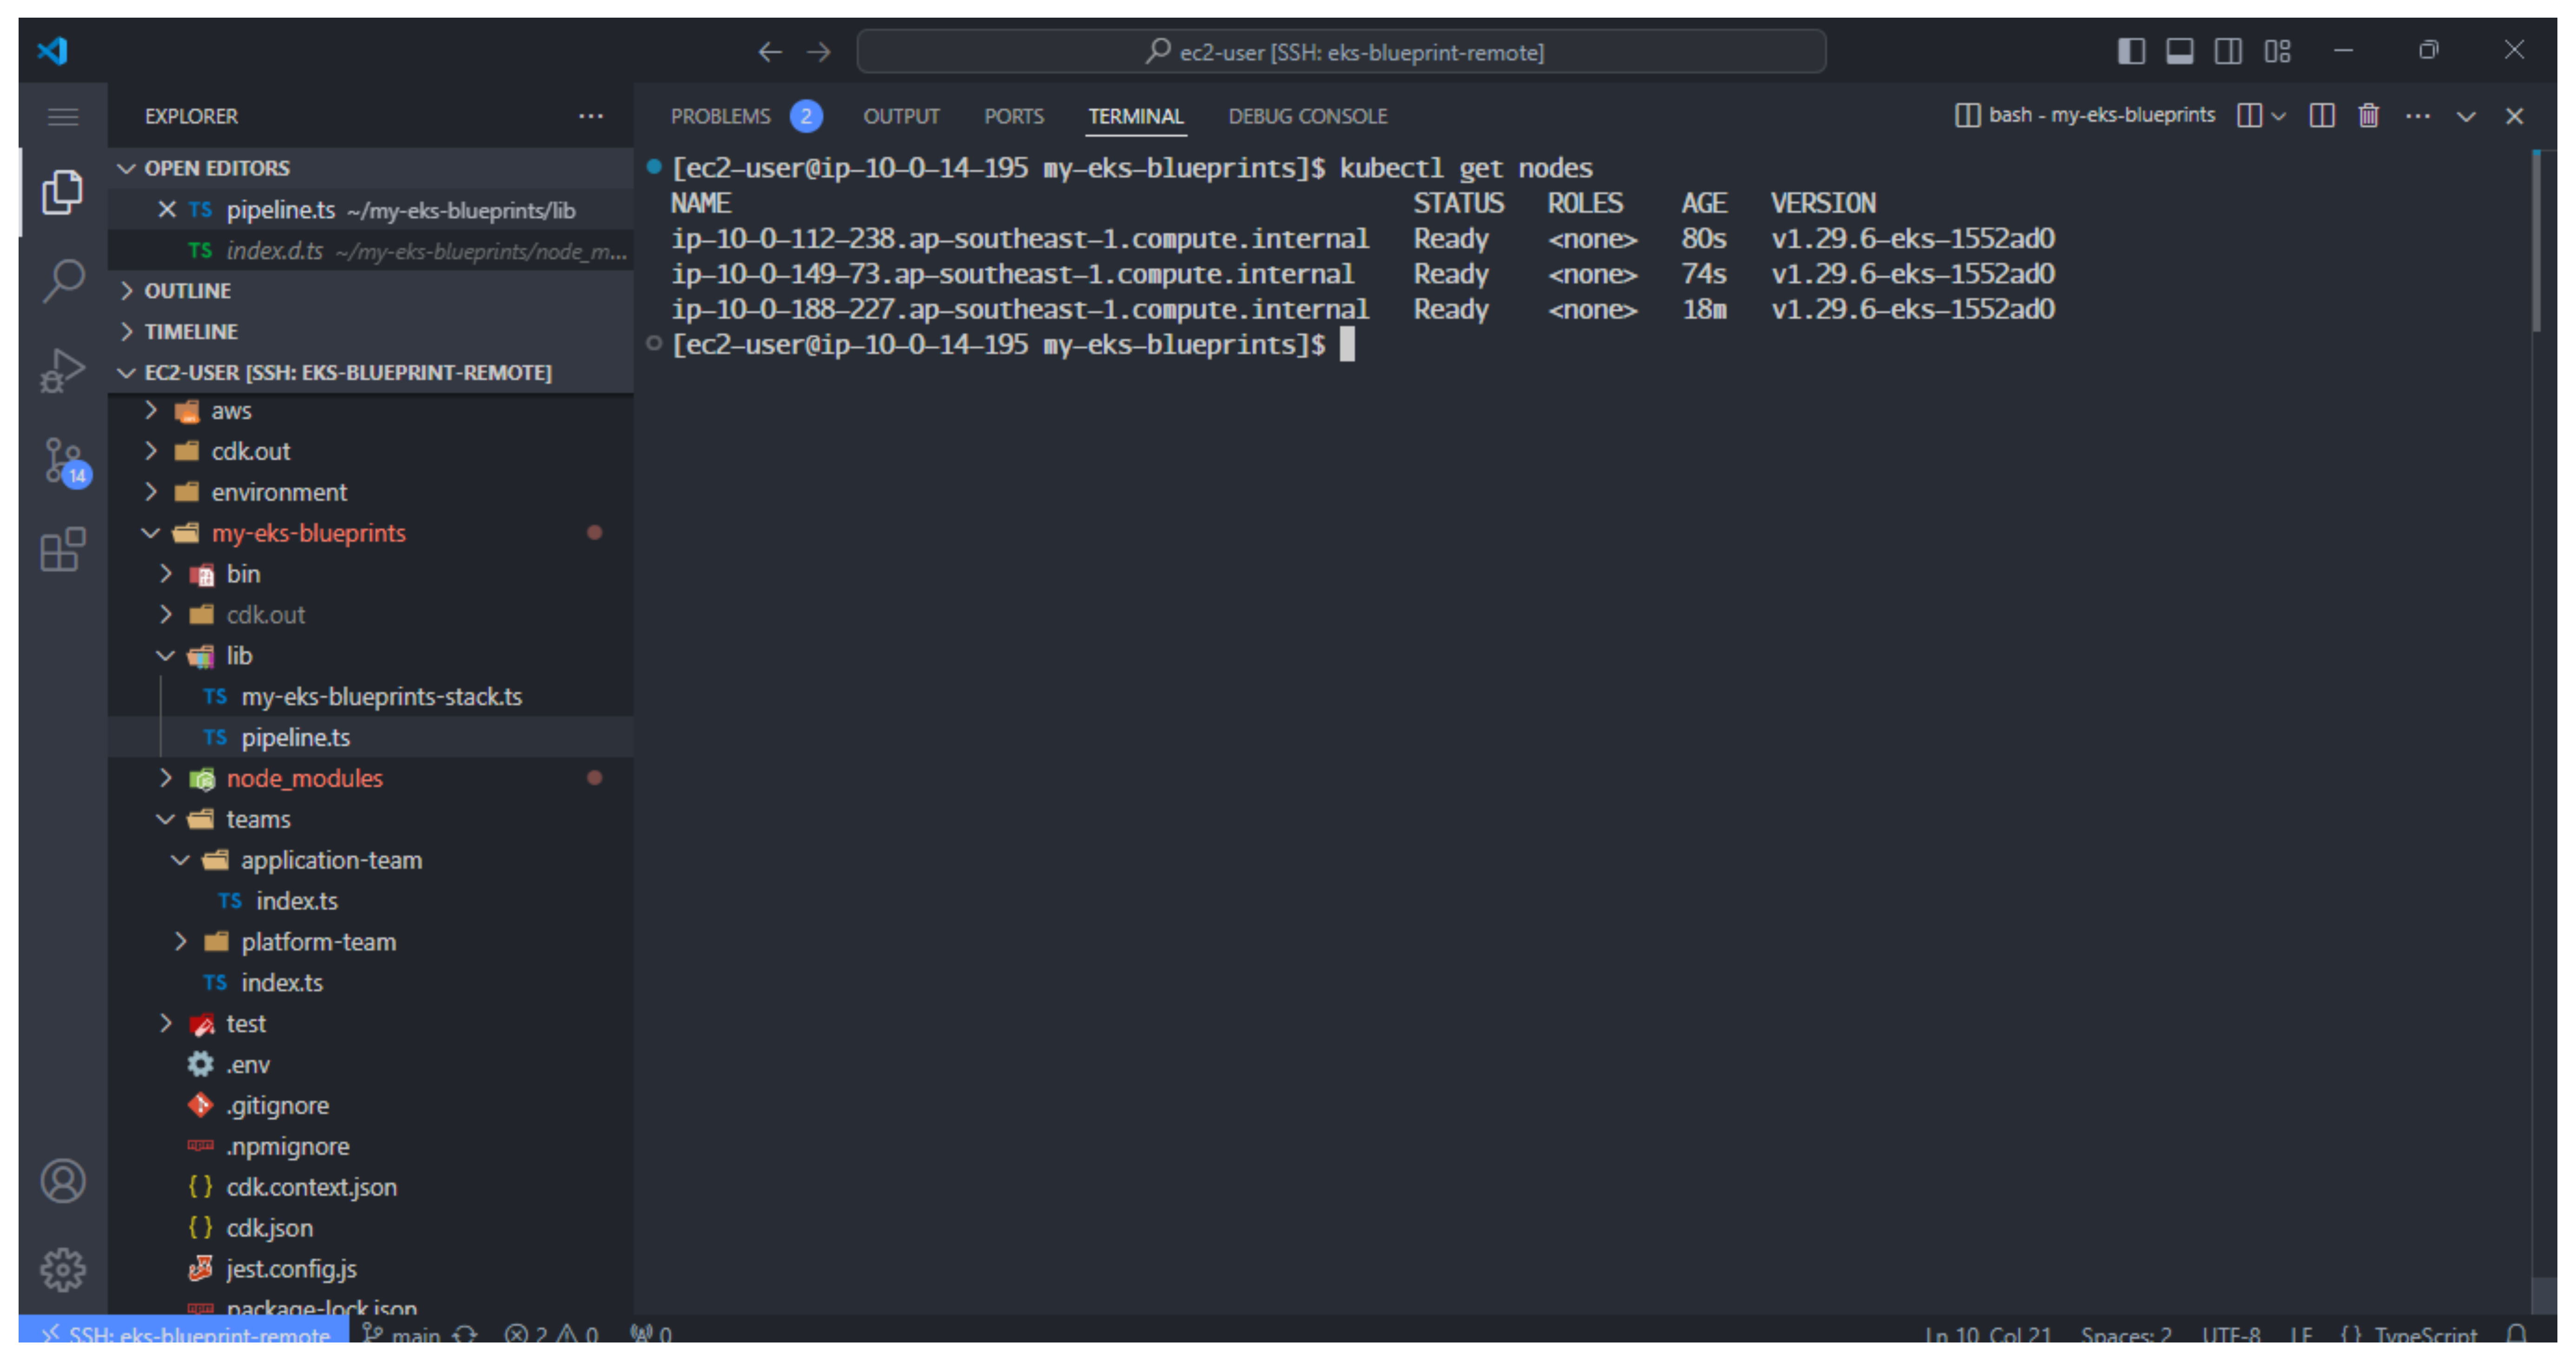The image size is (2576, 1362).
Task: Switch to the PROBLEMS tab
Action: pos(720,116)
